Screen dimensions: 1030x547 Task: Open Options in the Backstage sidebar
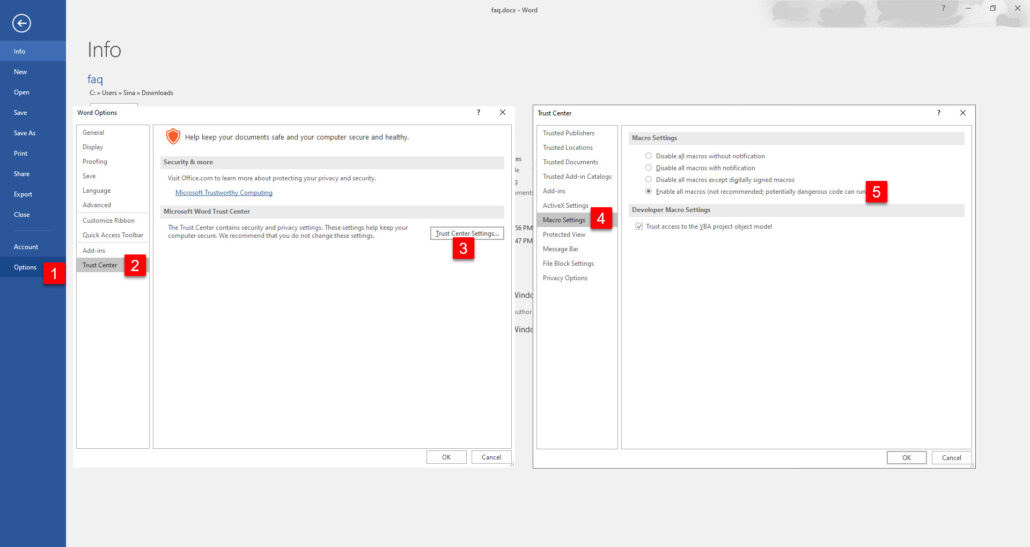(25, 267)
